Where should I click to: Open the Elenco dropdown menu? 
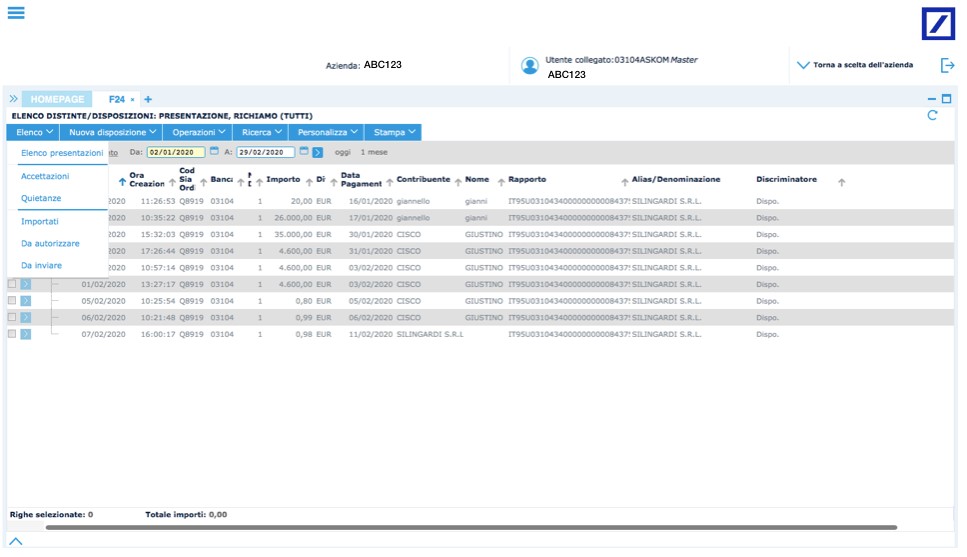click(33, 133)
